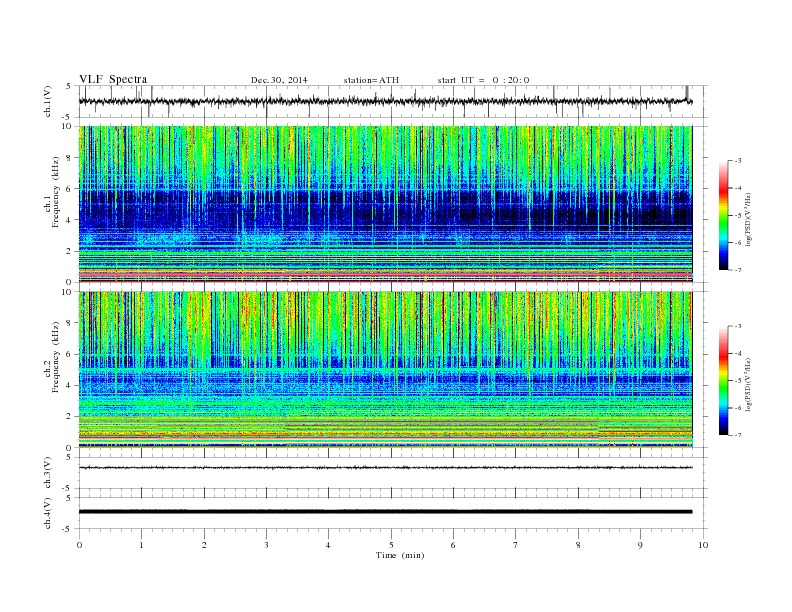The height and width of the screenshot is (612, 792).
Task: Click the time axis tick label '0'
Action: [79, 545]
